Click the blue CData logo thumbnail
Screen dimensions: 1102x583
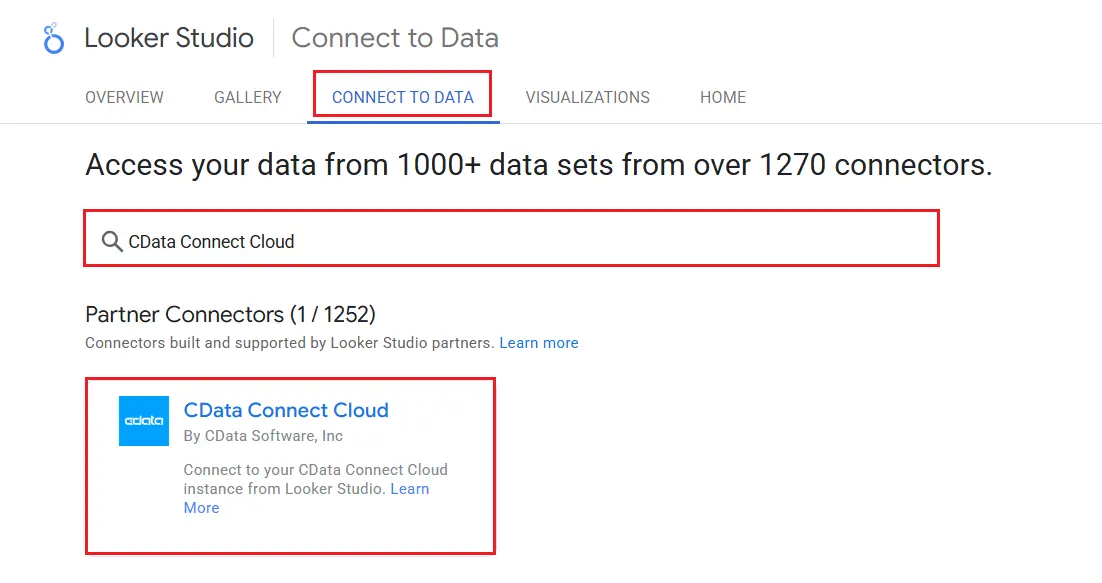pyautogui.click(x=144, y=421)
